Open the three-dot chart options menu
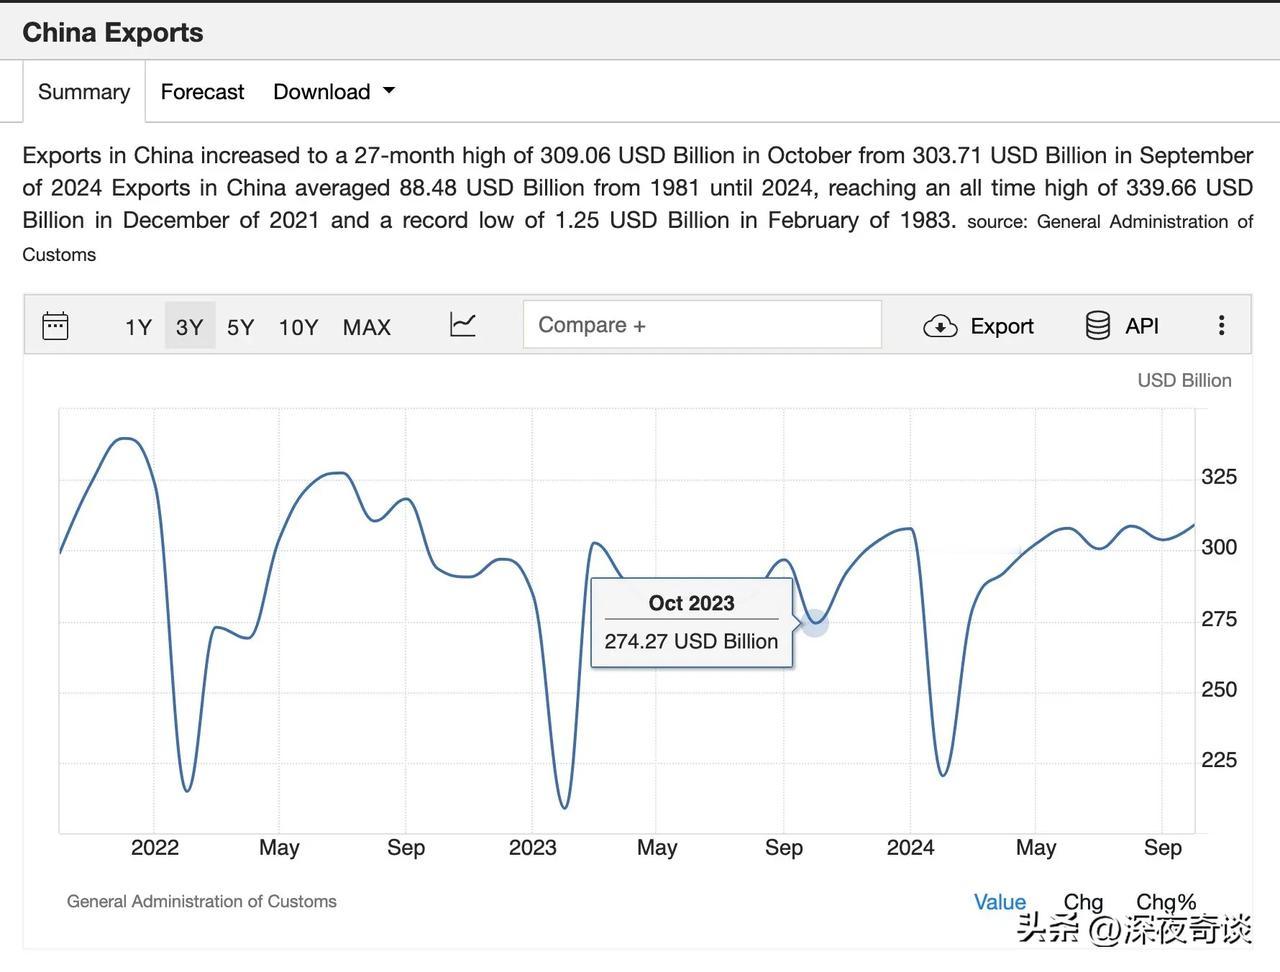Image resolution: width=1280 pixels, height=972 pixels. pos(1221,325)
